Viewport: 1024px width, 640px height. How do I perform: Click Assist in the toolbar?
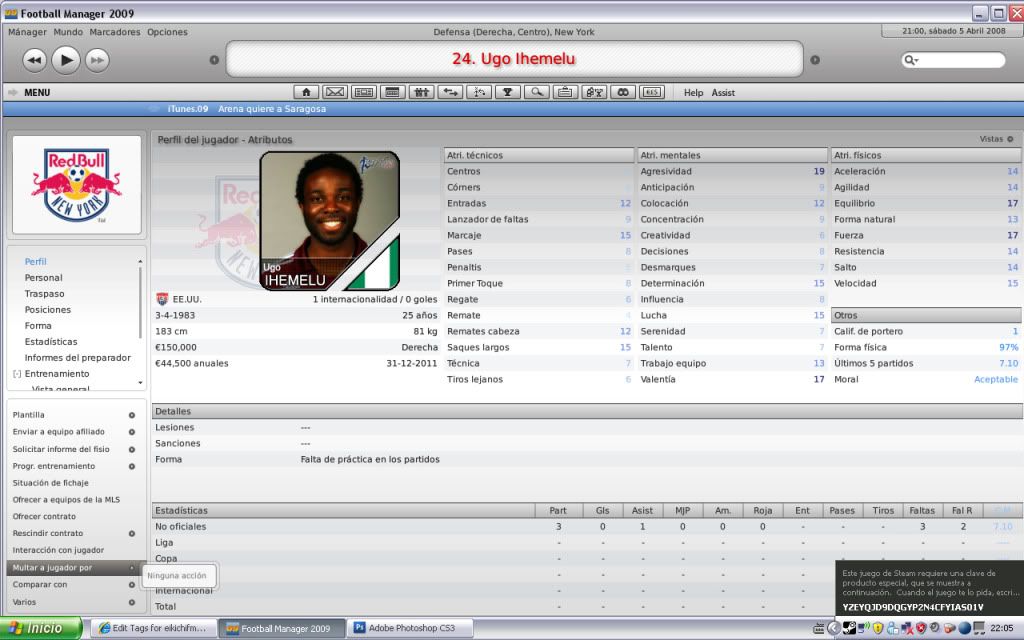[x=723, y=93]
